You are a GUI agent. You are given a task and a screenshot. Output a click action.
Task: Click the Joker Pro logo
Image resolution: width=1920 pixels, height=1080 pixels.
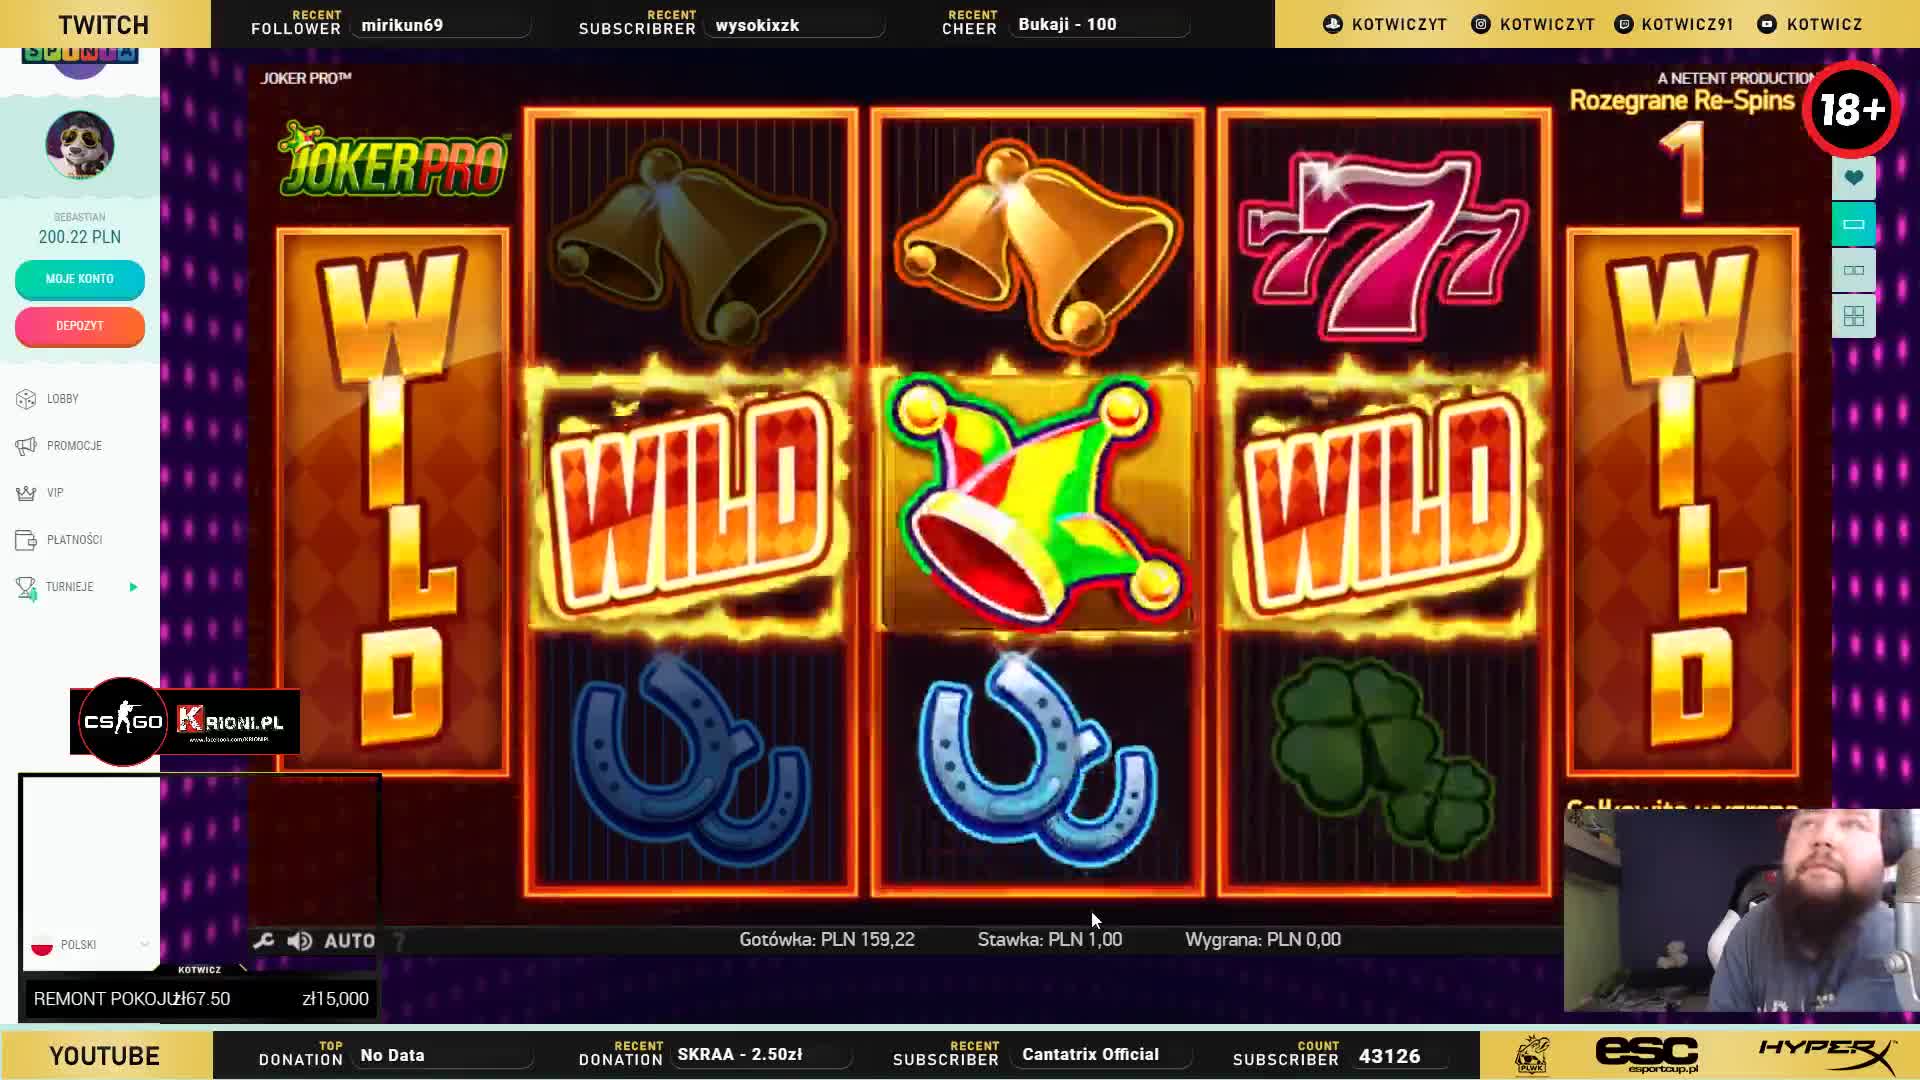(x=393, y=160)
